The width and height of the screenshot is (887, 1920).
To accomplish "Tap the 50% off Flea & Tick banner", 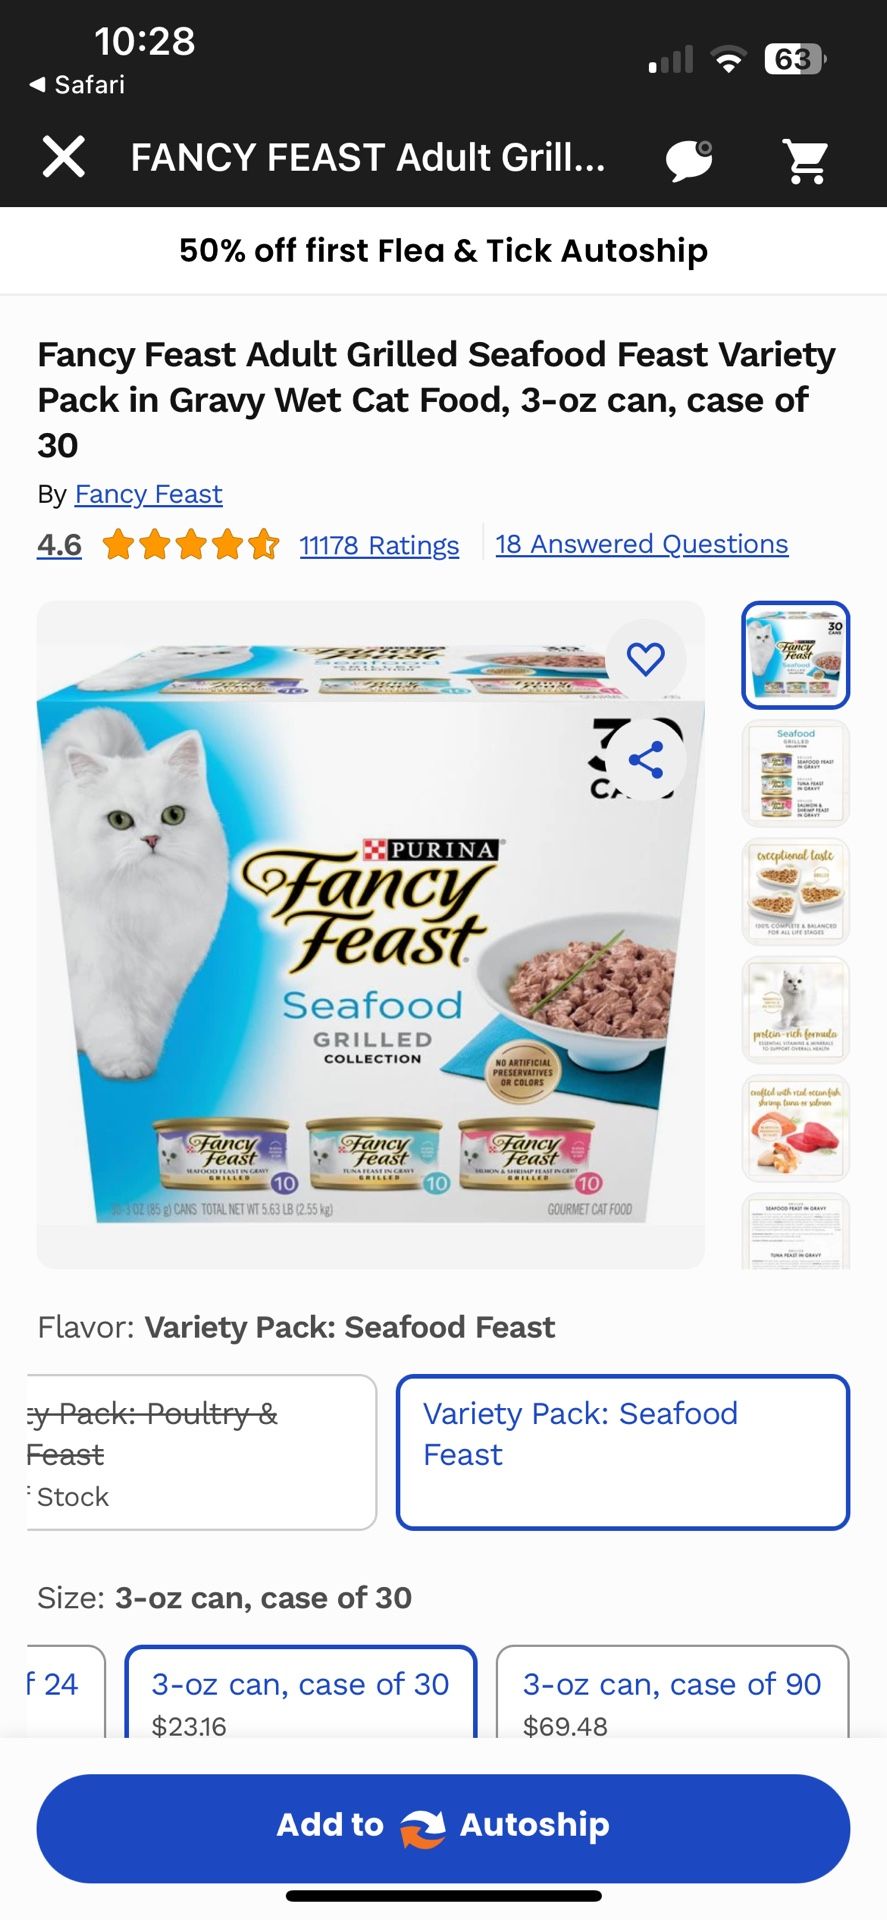I will pos(443,250).
